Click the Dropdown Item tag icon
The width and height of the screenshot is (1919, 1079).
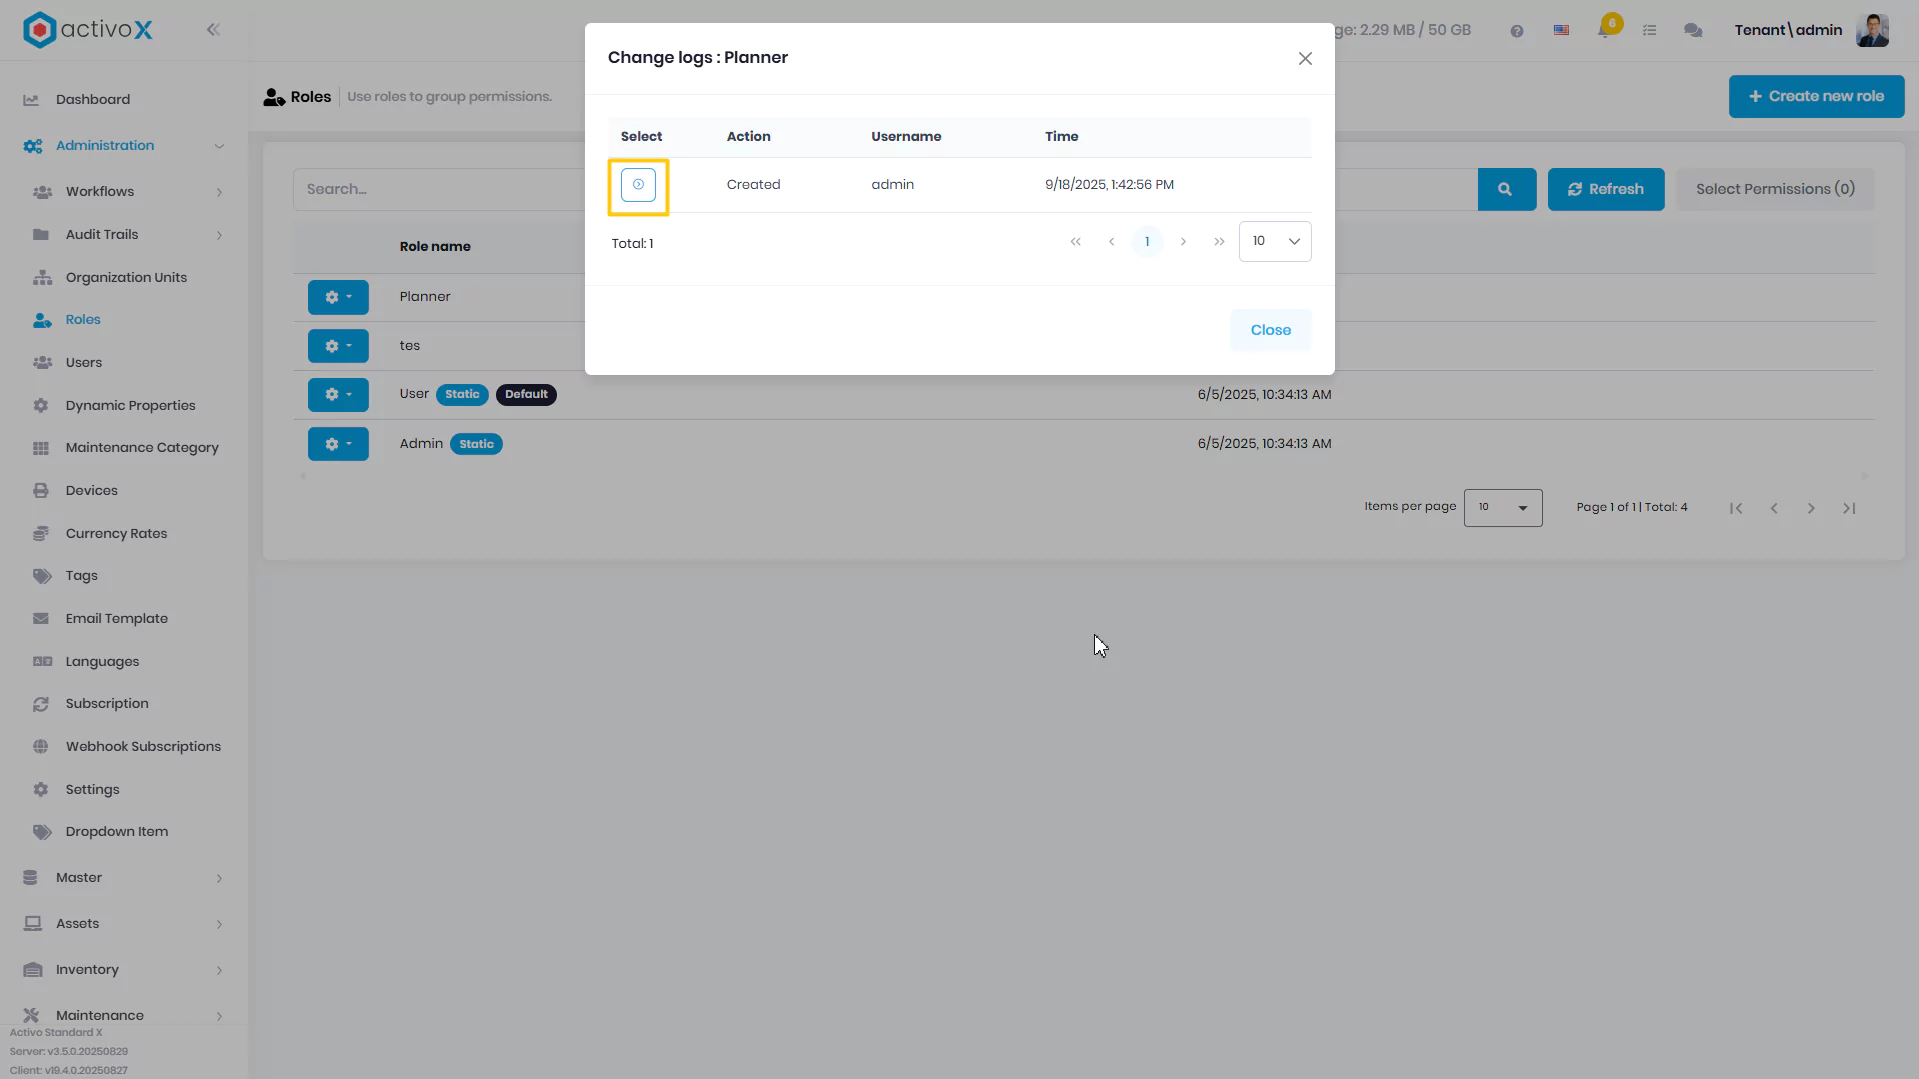(42, 832)
